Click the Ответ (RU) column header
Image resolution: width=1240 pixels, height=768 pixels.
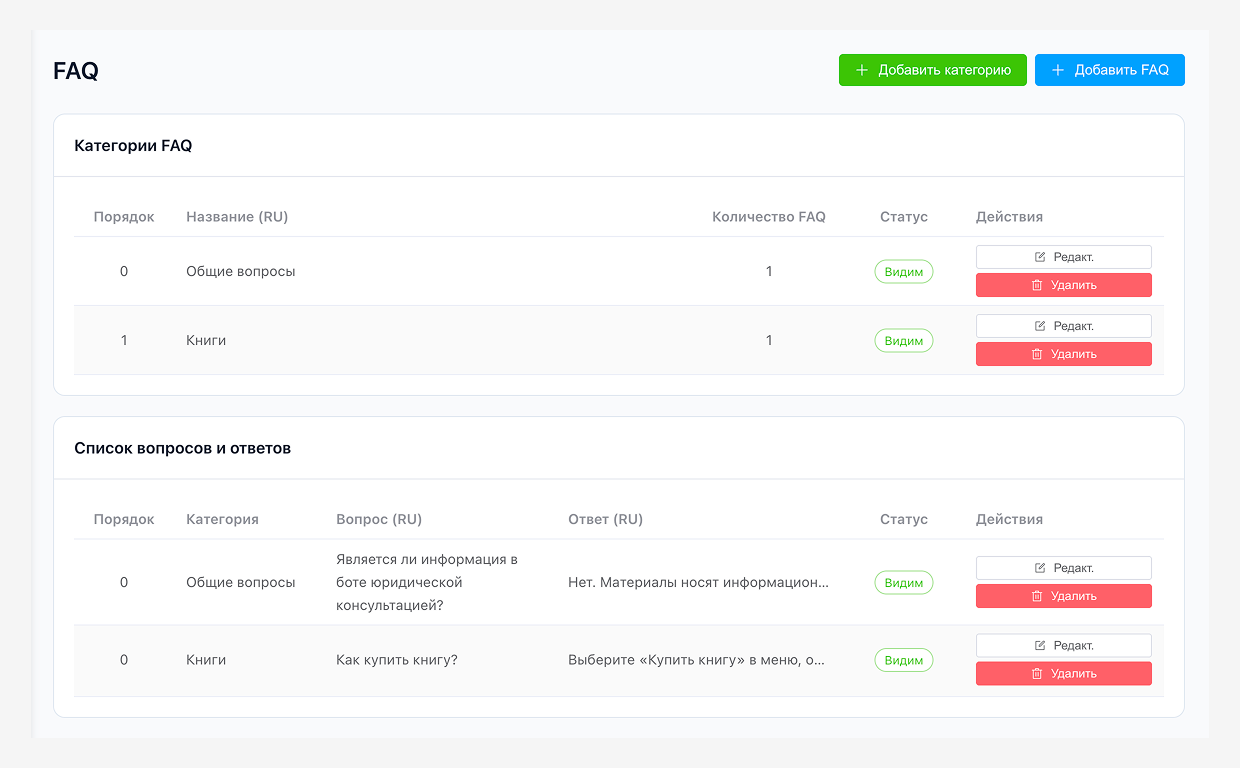click(605, 519)
